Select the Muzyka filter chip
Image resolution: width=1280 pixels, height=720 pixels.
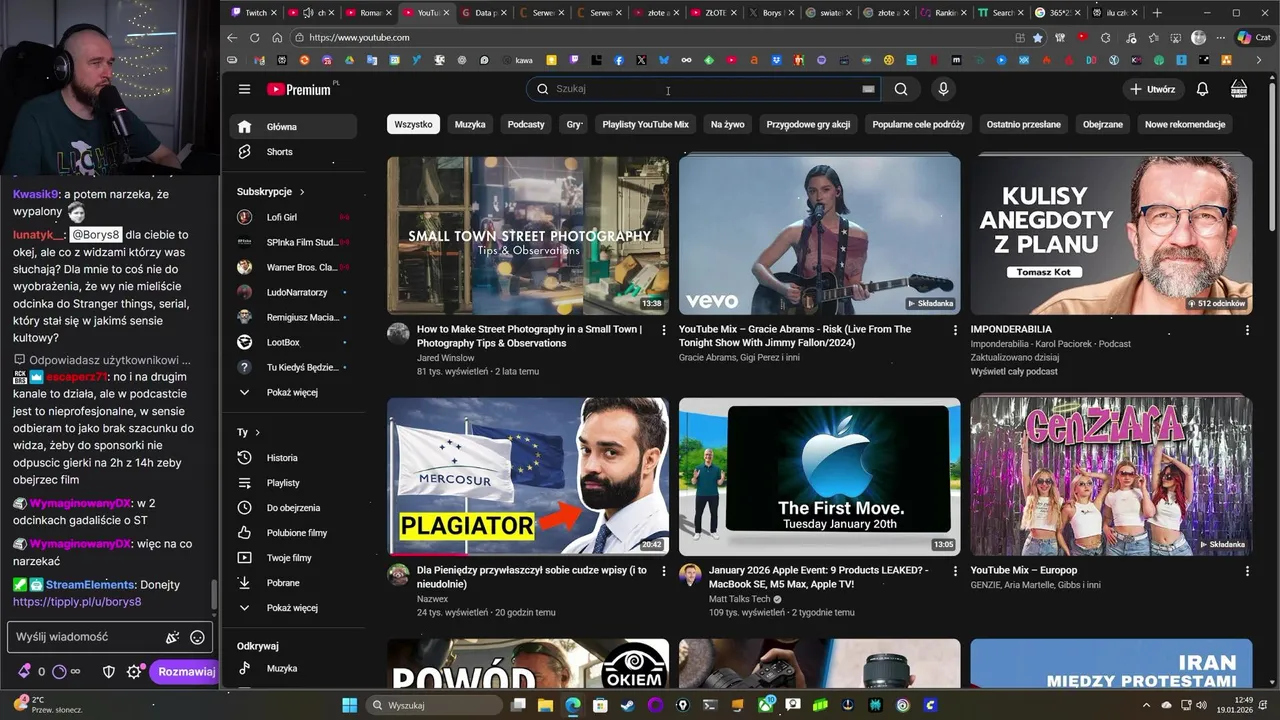click(x=470, y=125)
